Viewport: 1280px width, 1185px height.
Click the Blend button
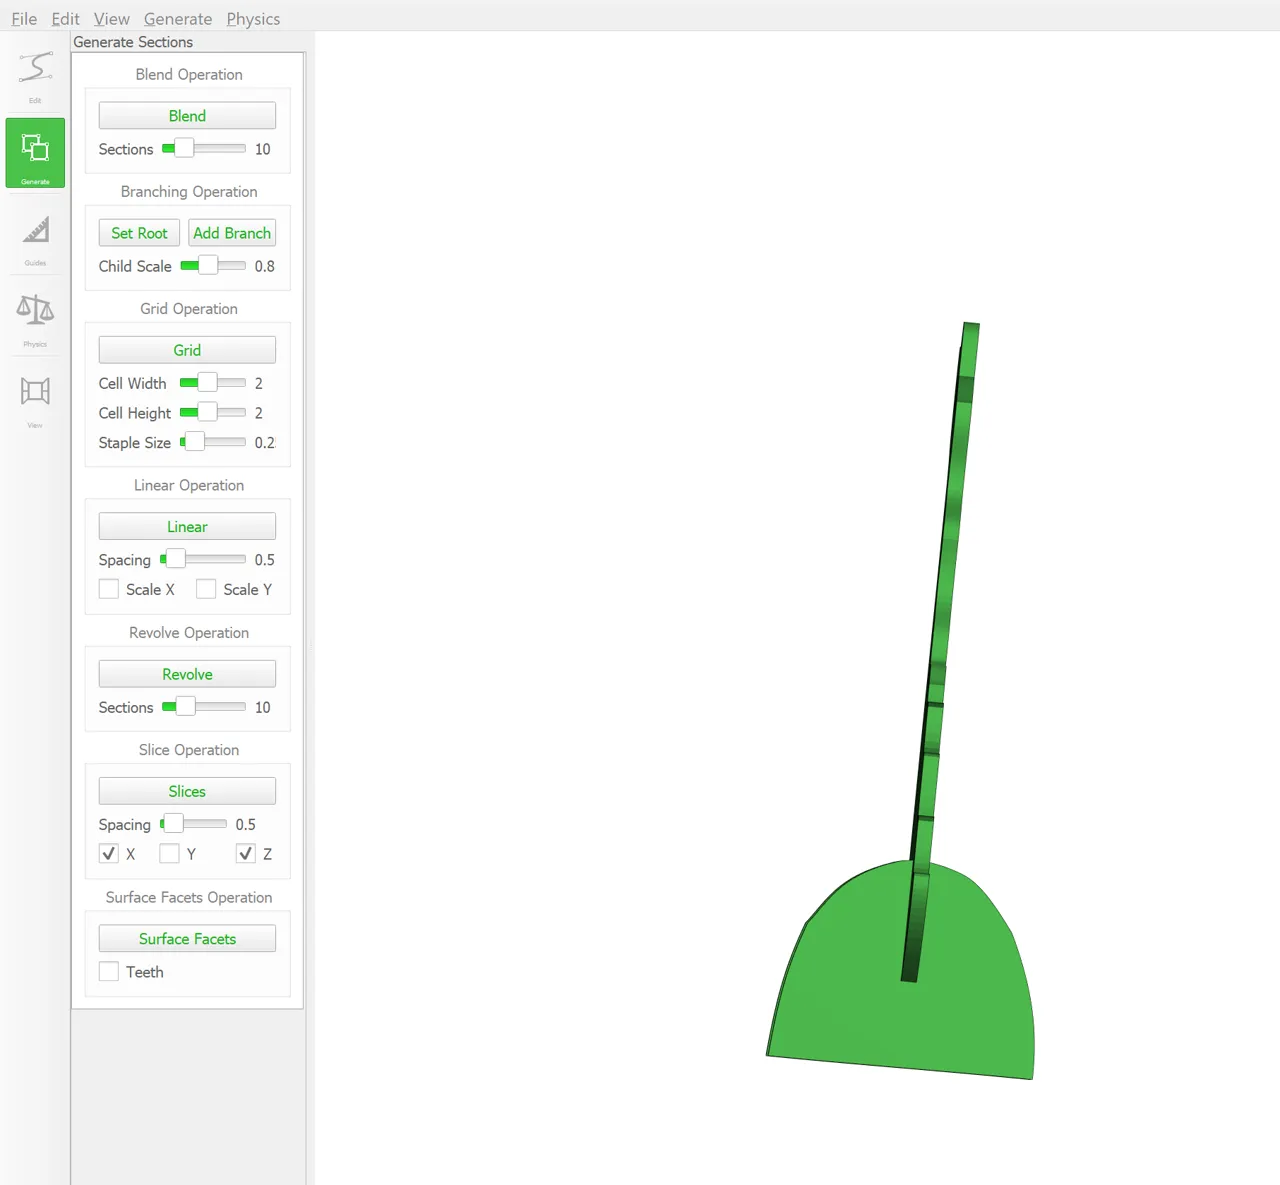tap(187, 116)
